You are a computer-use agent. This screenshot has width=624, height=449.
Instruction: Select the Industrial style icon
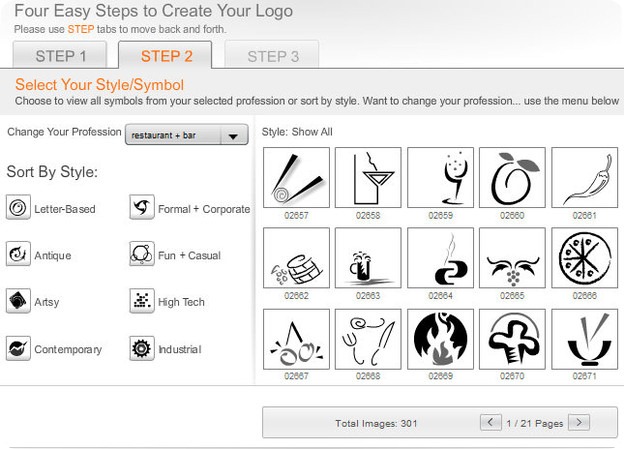[x=141, y=348]
